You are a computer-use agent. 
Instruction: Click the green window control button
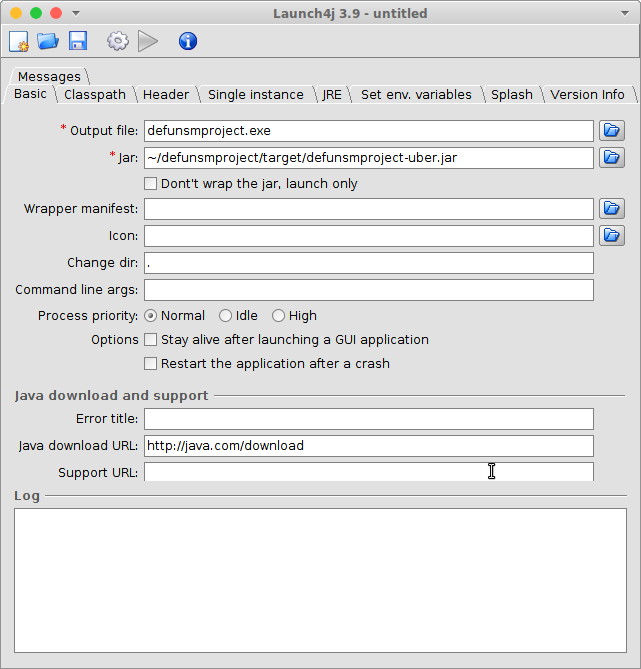pos(36,13)
